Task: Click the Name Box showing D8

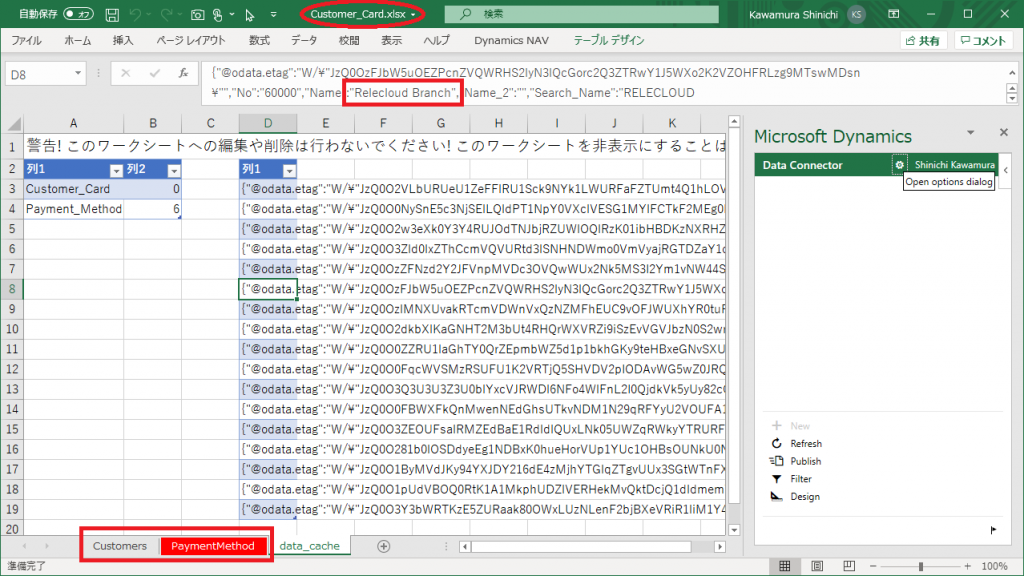Action: [39, 74]
